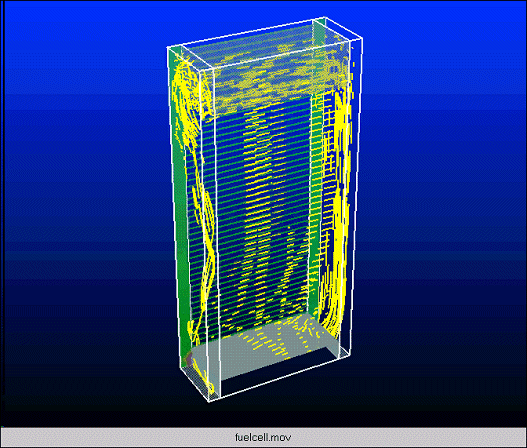This screenshot has width=527, height=448.
Task: Select the green right inner wall strip
Action: 315,202
